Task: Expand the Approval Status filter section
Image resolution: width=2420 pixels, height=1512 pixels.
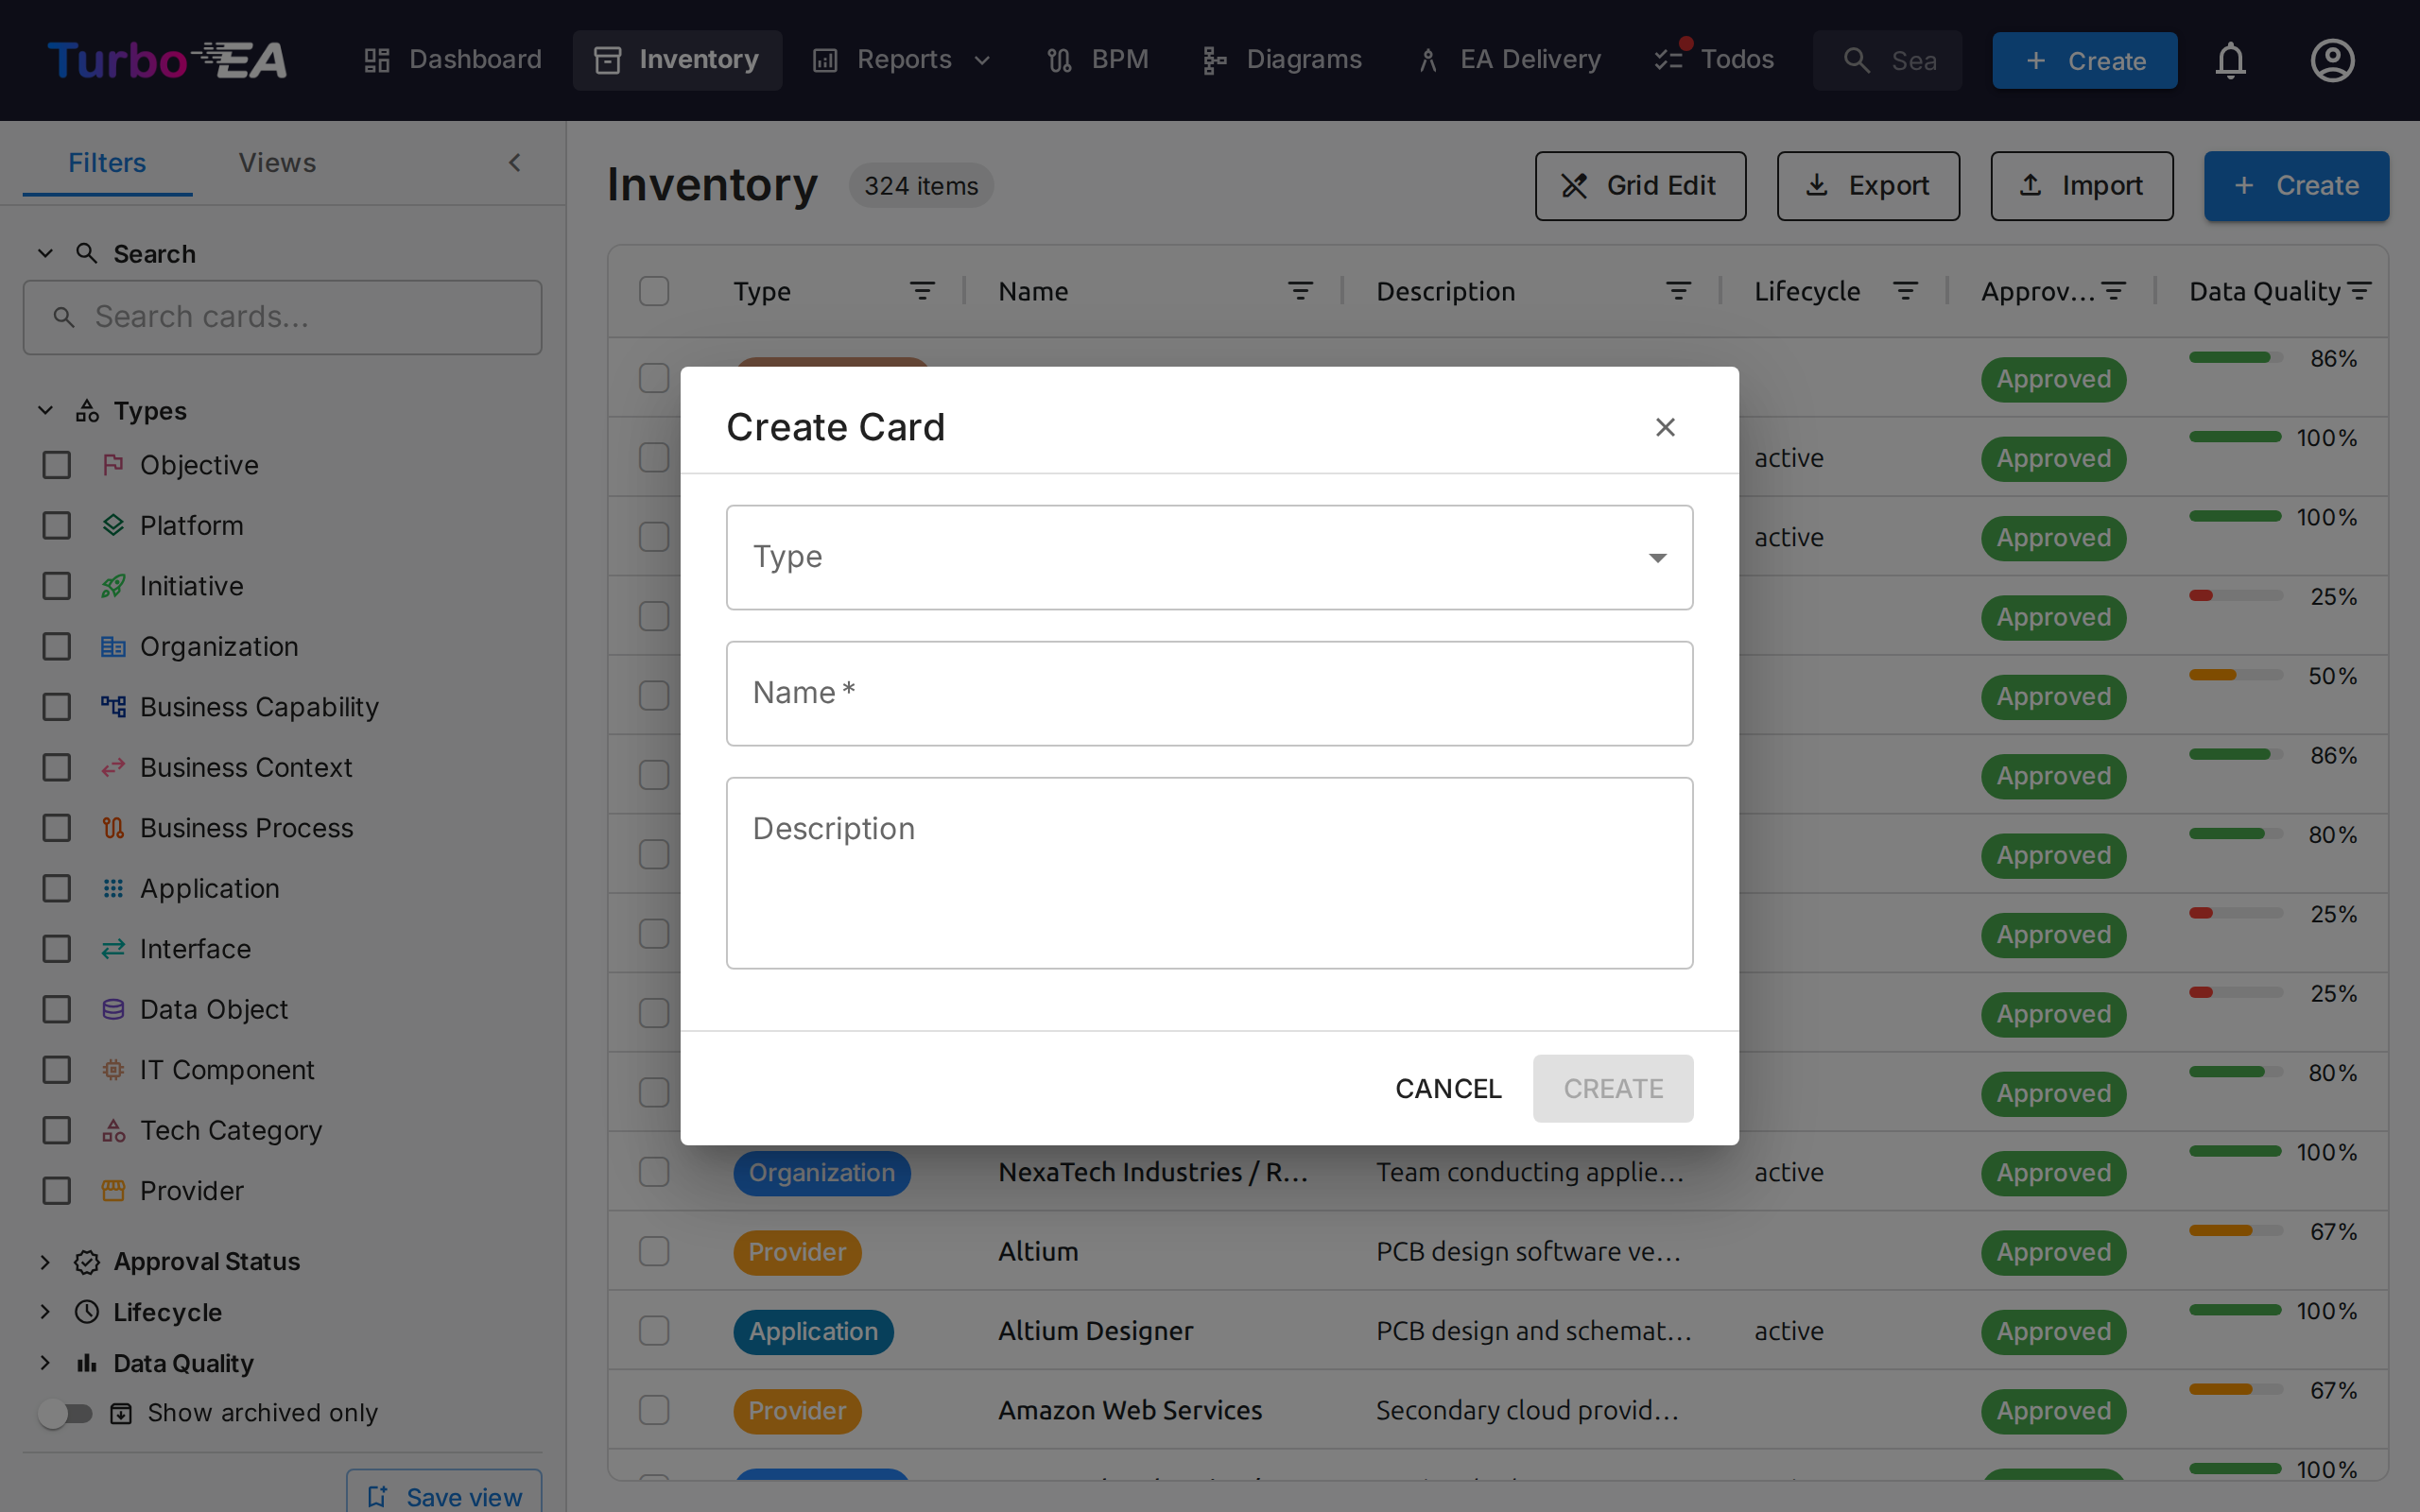Action: tap(44, 1261)
